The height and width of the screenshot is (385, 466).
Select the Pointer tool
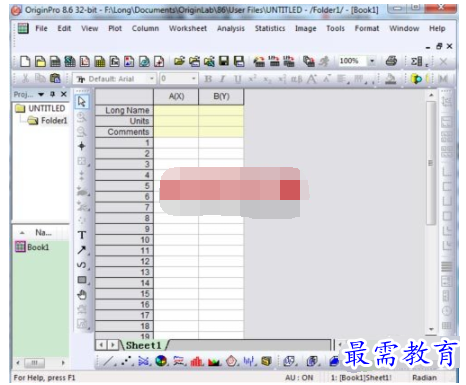click(x=81, y=101)
